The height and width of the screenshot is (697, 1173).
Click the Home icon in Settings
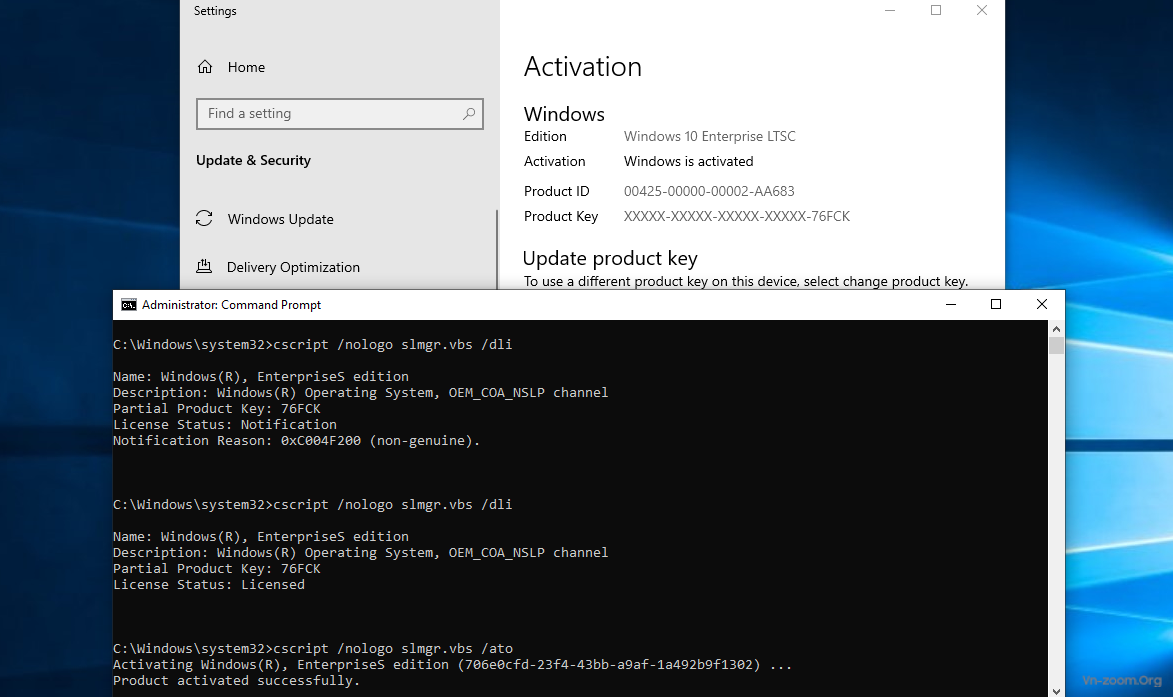click(x=205, y=67)
